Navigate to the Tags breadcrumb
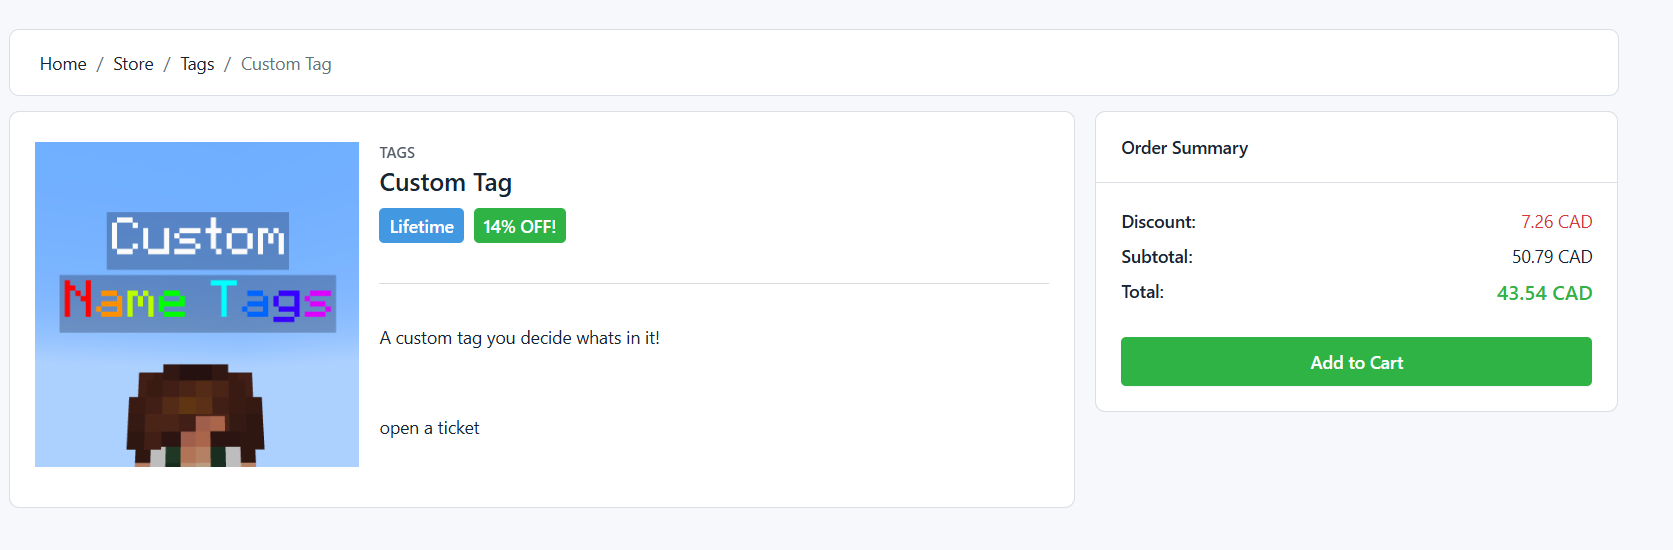 pos(197,64)
